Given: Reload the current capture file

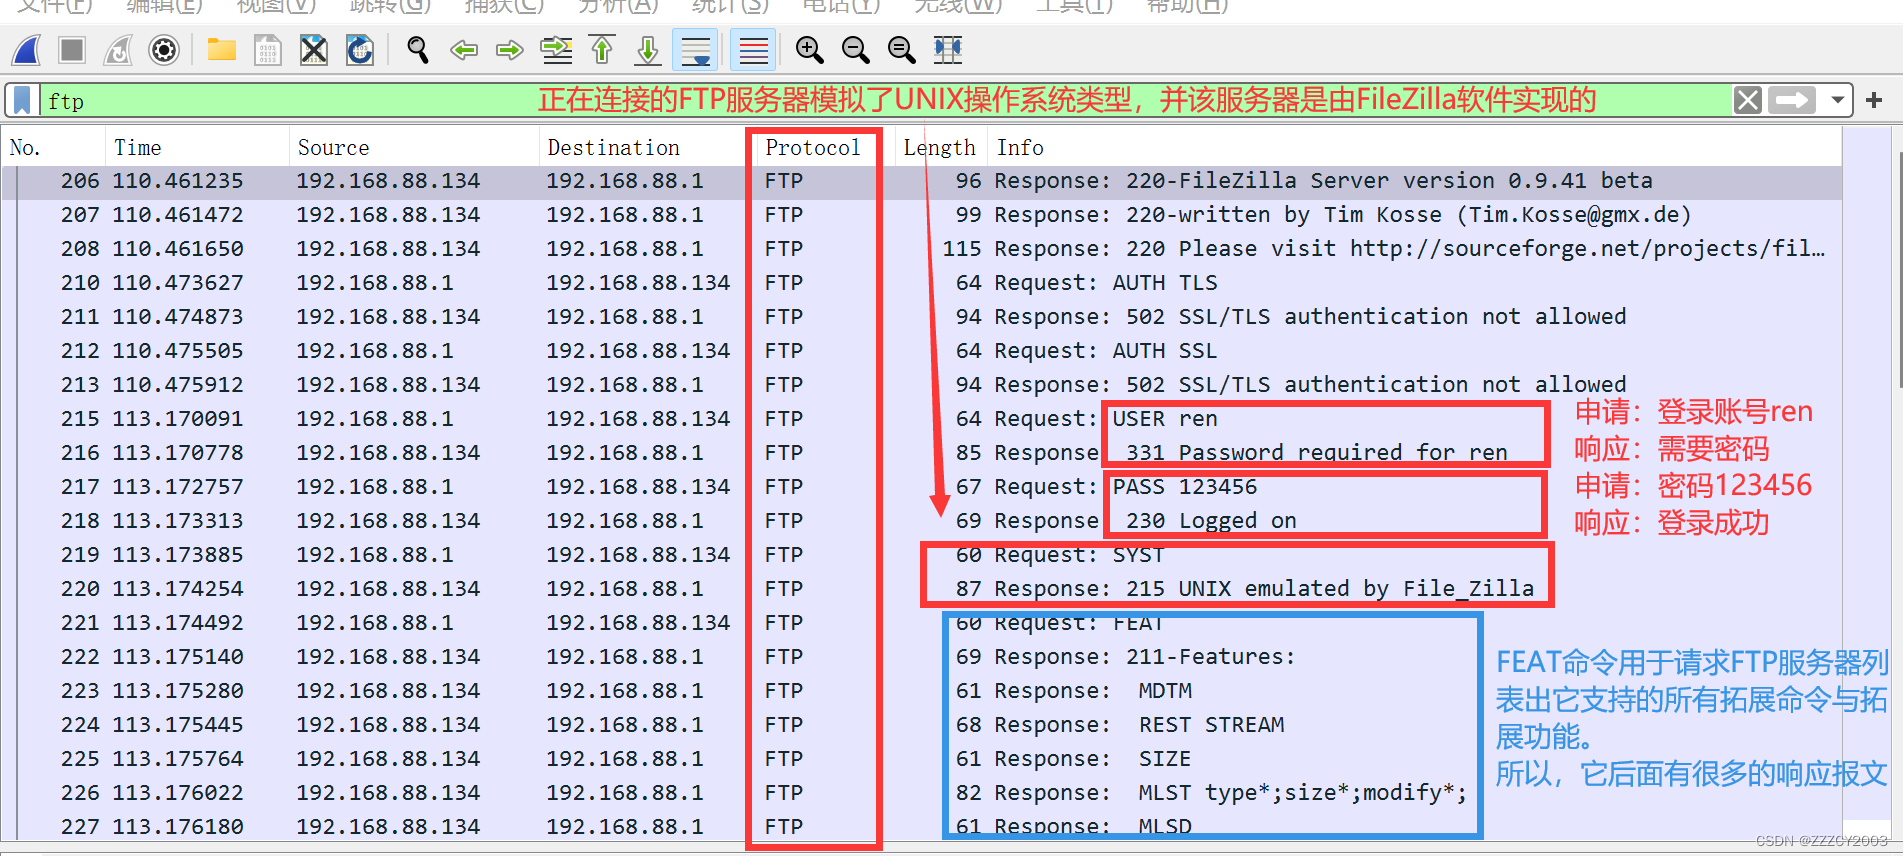Looking at the screenshot, I should pyautogui.click(x=360, y=50).
